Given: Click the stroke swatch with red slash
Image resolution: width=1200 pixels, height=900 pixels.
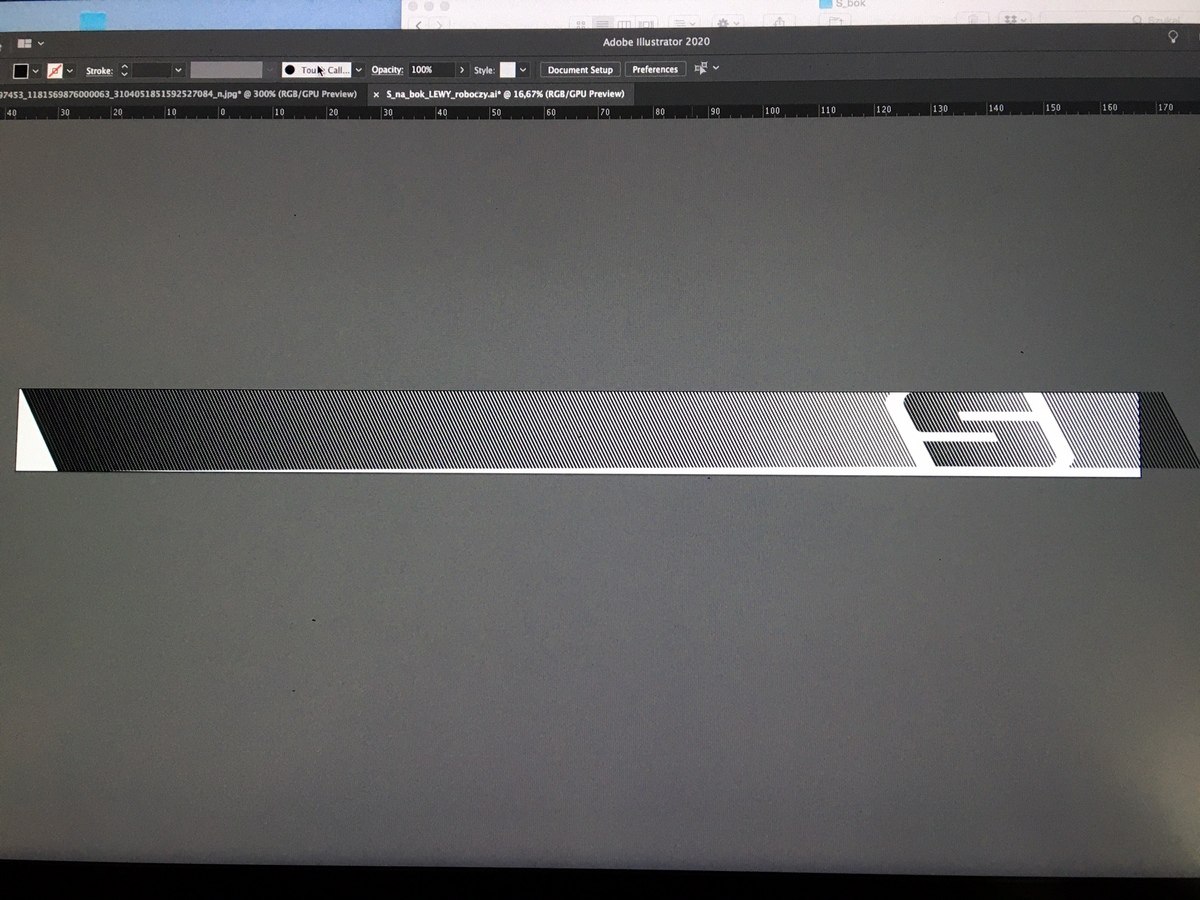Looking at the screenshot, I should 55,71.
